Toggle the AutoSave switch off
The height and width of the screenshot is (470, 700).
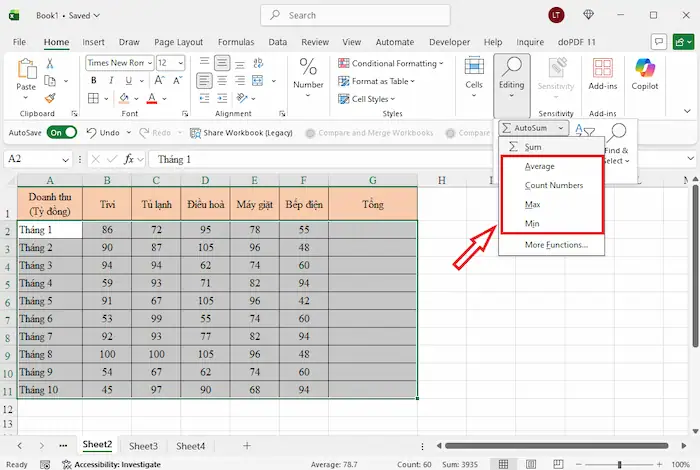[61, 132]
